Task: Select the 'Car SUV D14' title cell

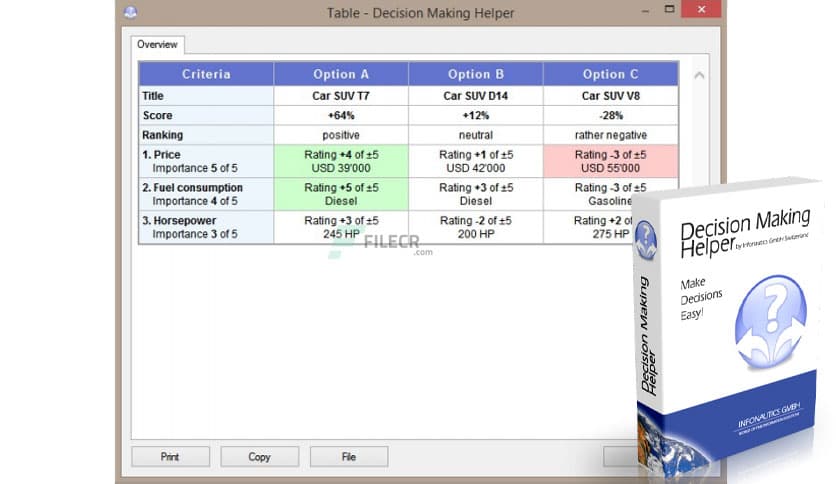Action: pyautogui.click(x=476, y=96)
